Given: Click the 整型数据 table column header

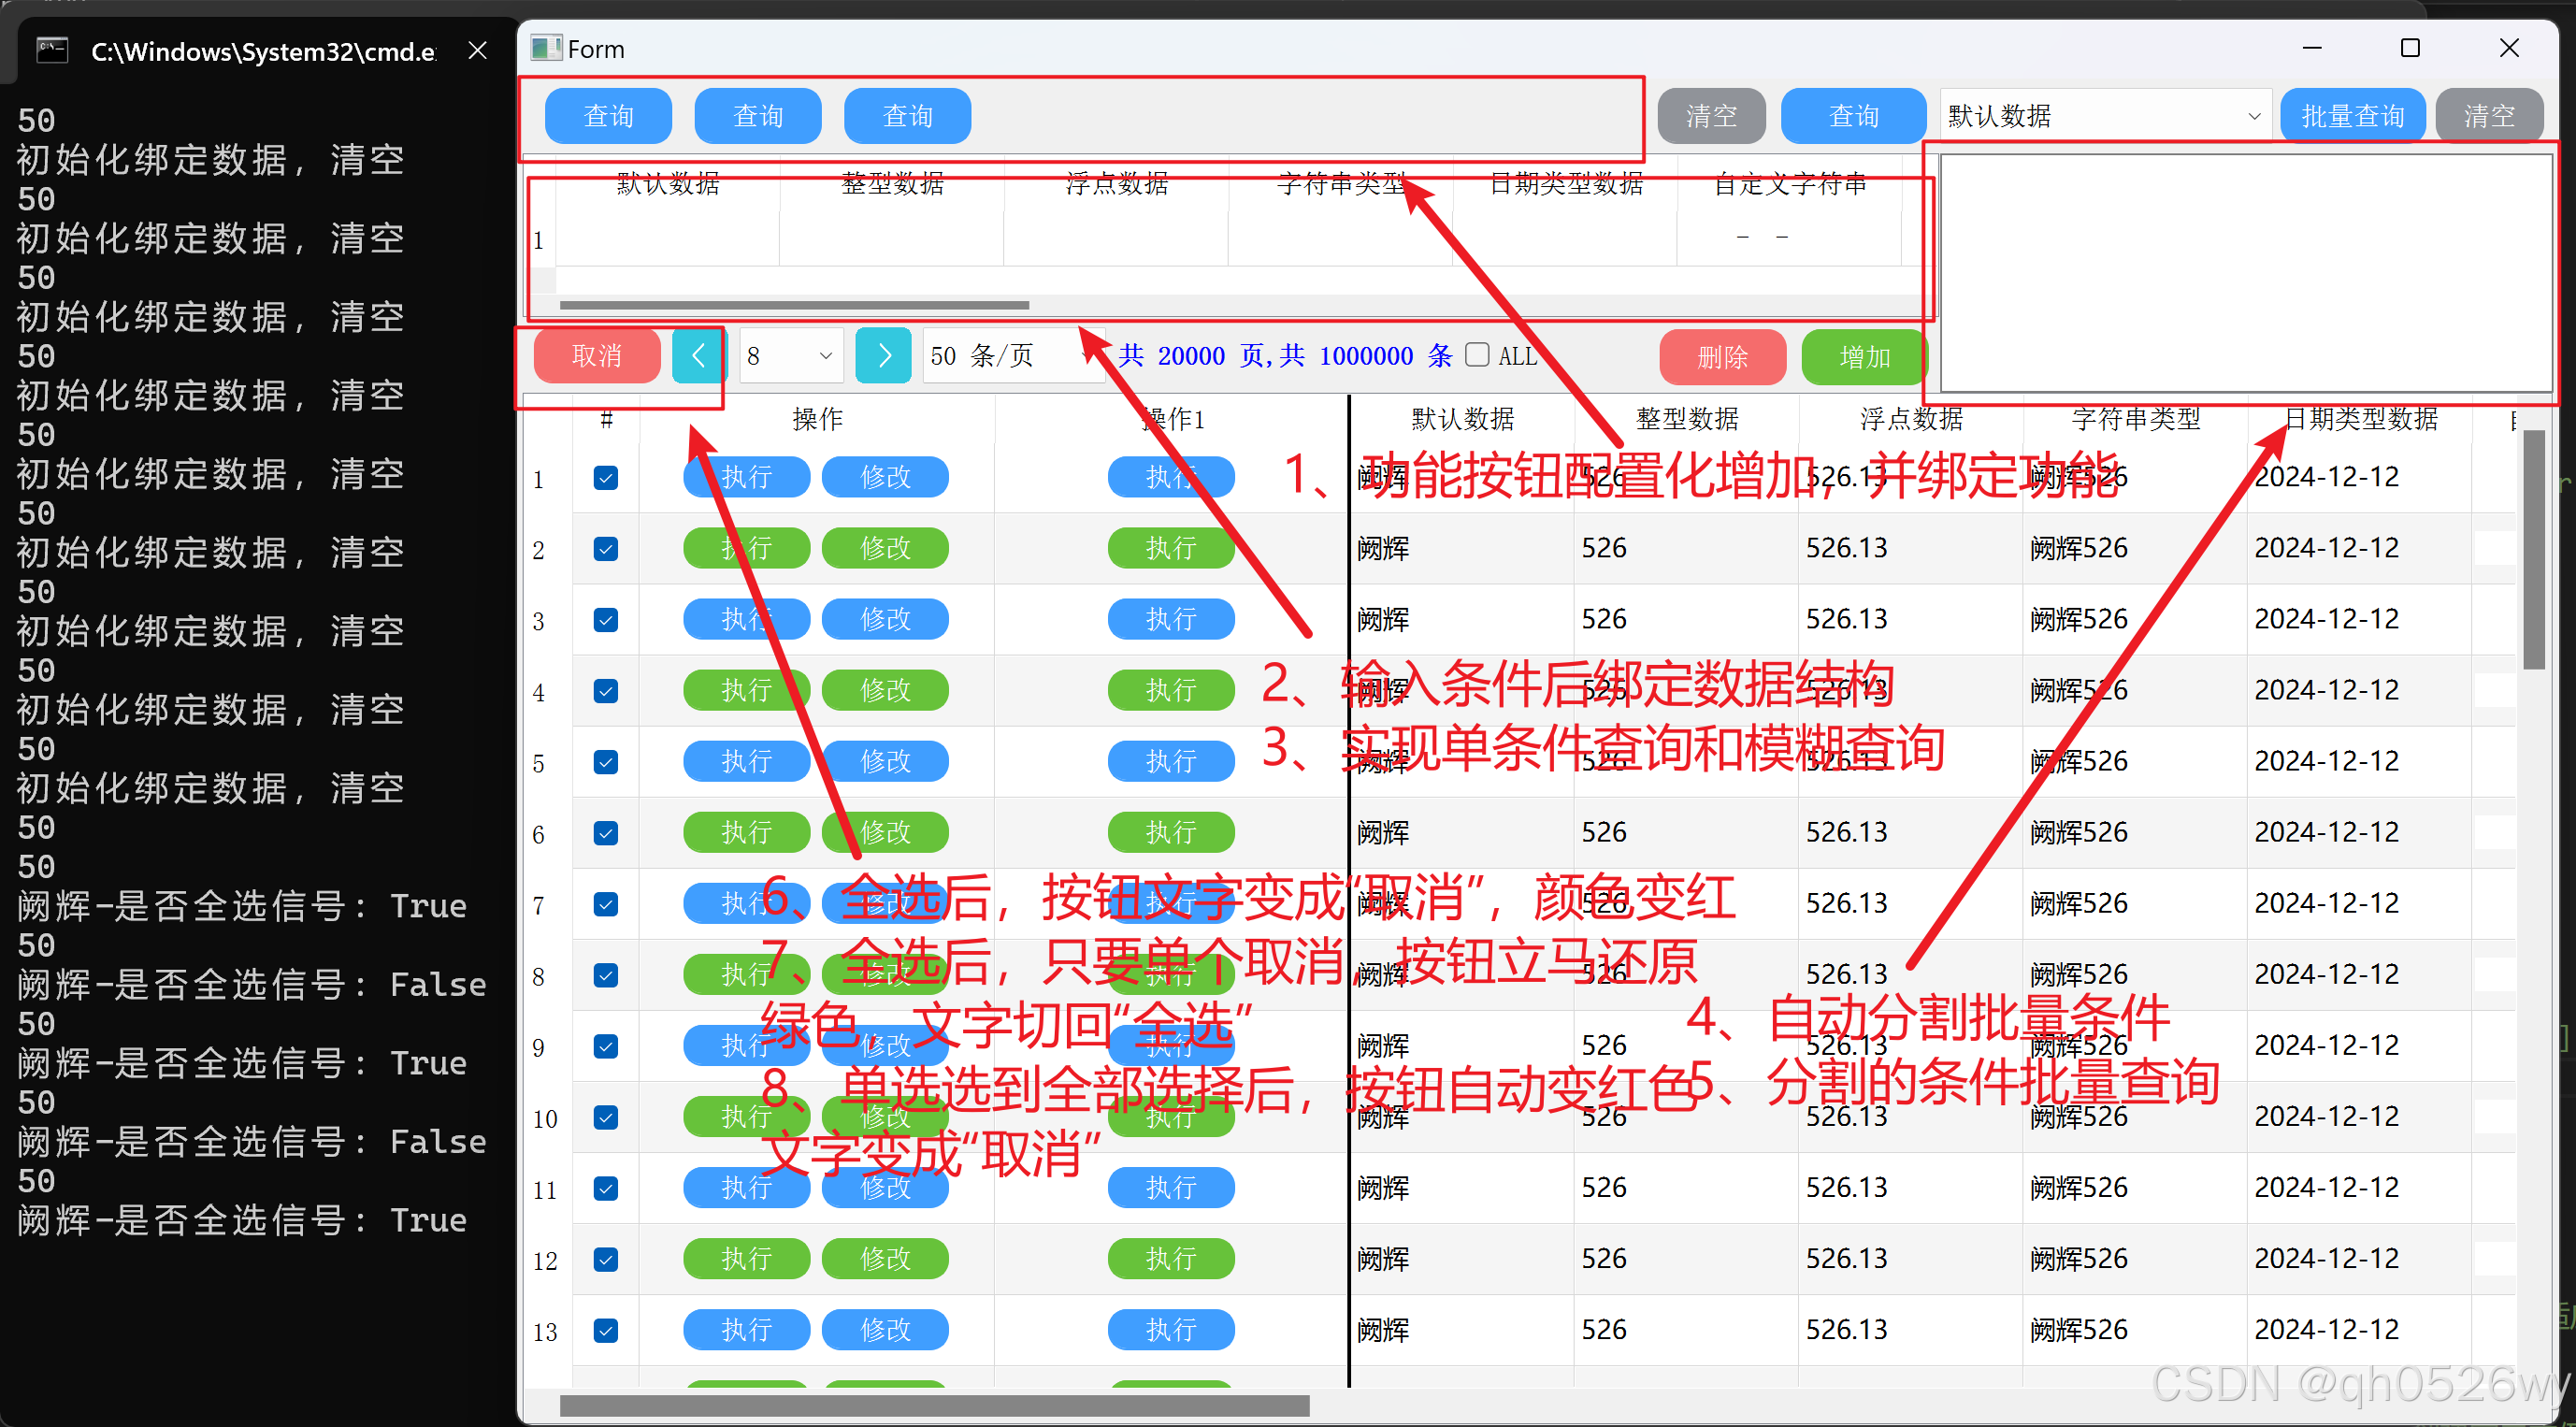Looking at the screenshot, I should 1687,419.
